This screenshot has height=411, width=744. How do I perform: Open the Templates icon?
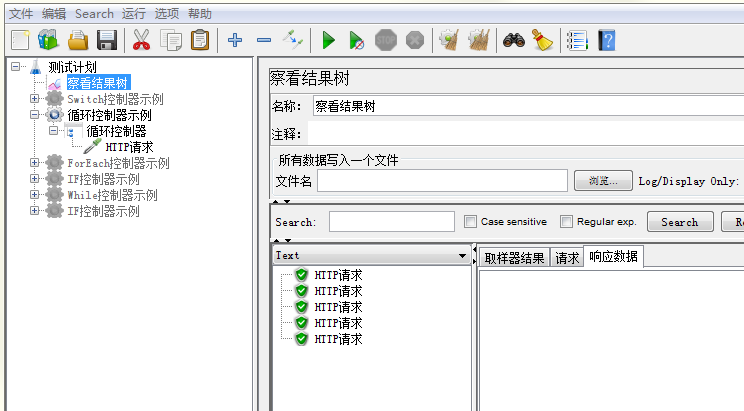[48, 40]
